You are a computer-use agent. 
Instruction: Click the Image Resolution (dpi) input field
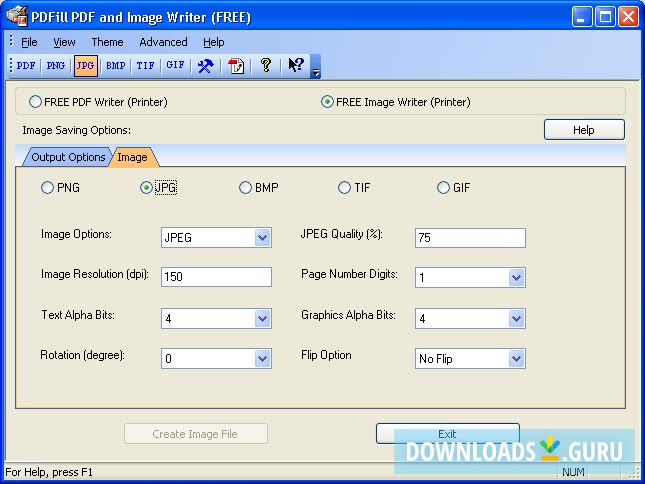click(216, 277)
